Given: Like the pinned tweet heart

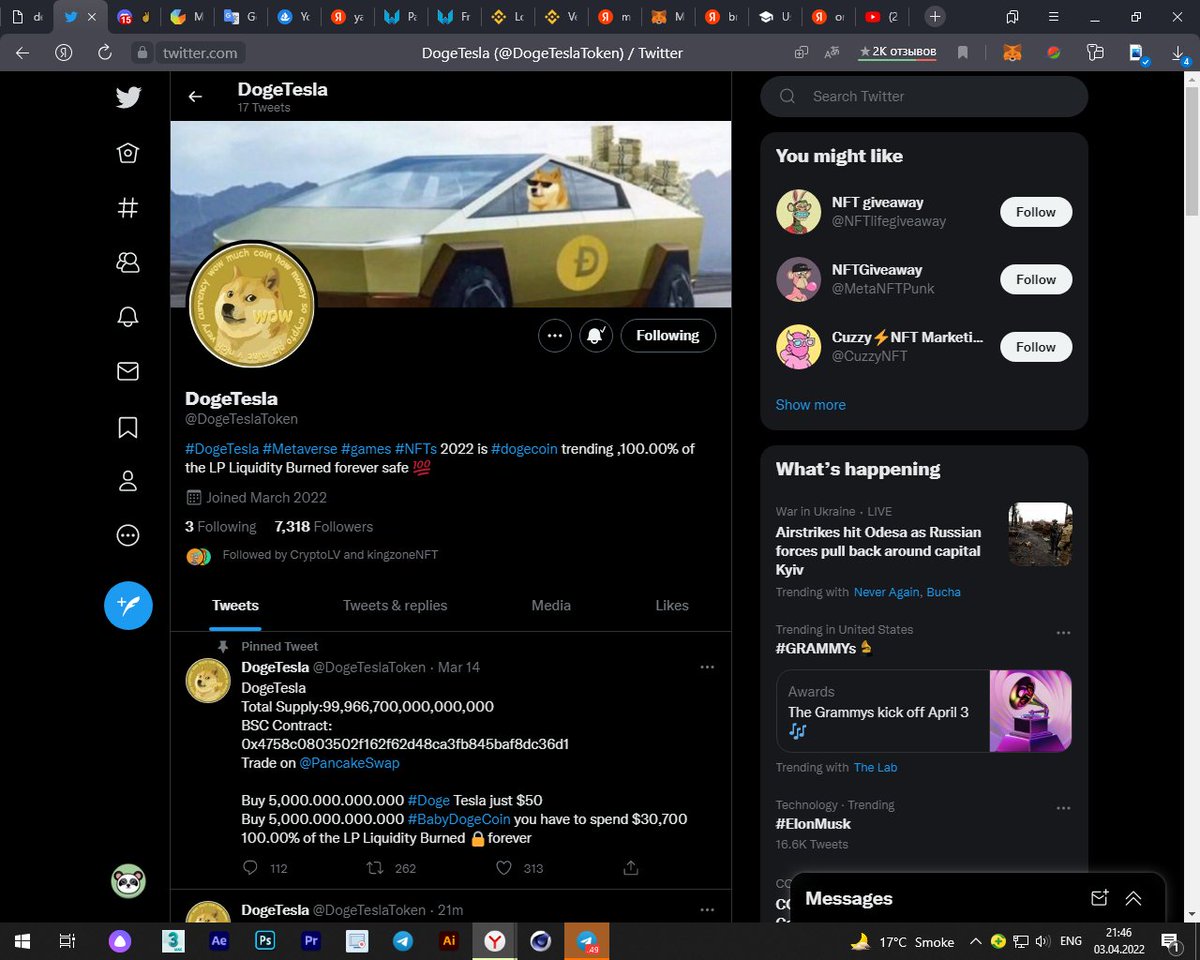Looking at the screenshot, I should (504, 868).
